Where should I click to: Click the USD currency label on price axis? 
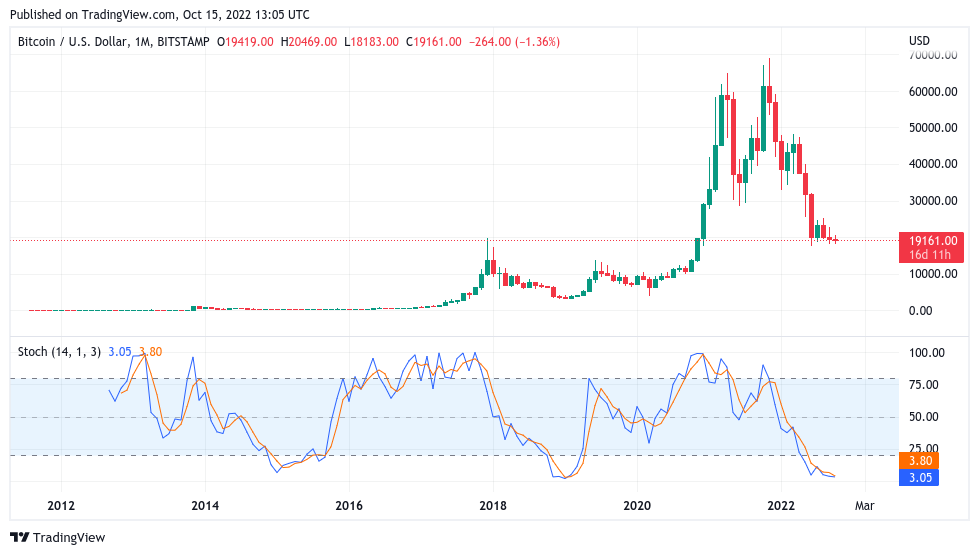[919, 41]
